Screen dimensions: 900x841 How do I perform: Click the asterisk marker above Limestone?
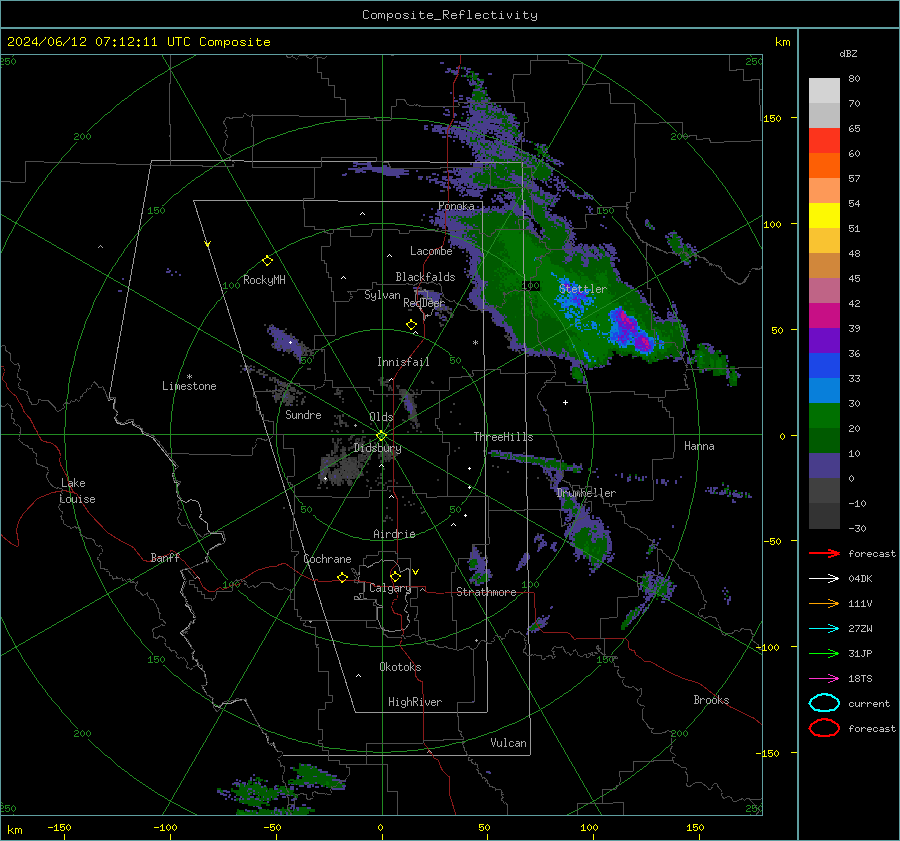point(189,377)
